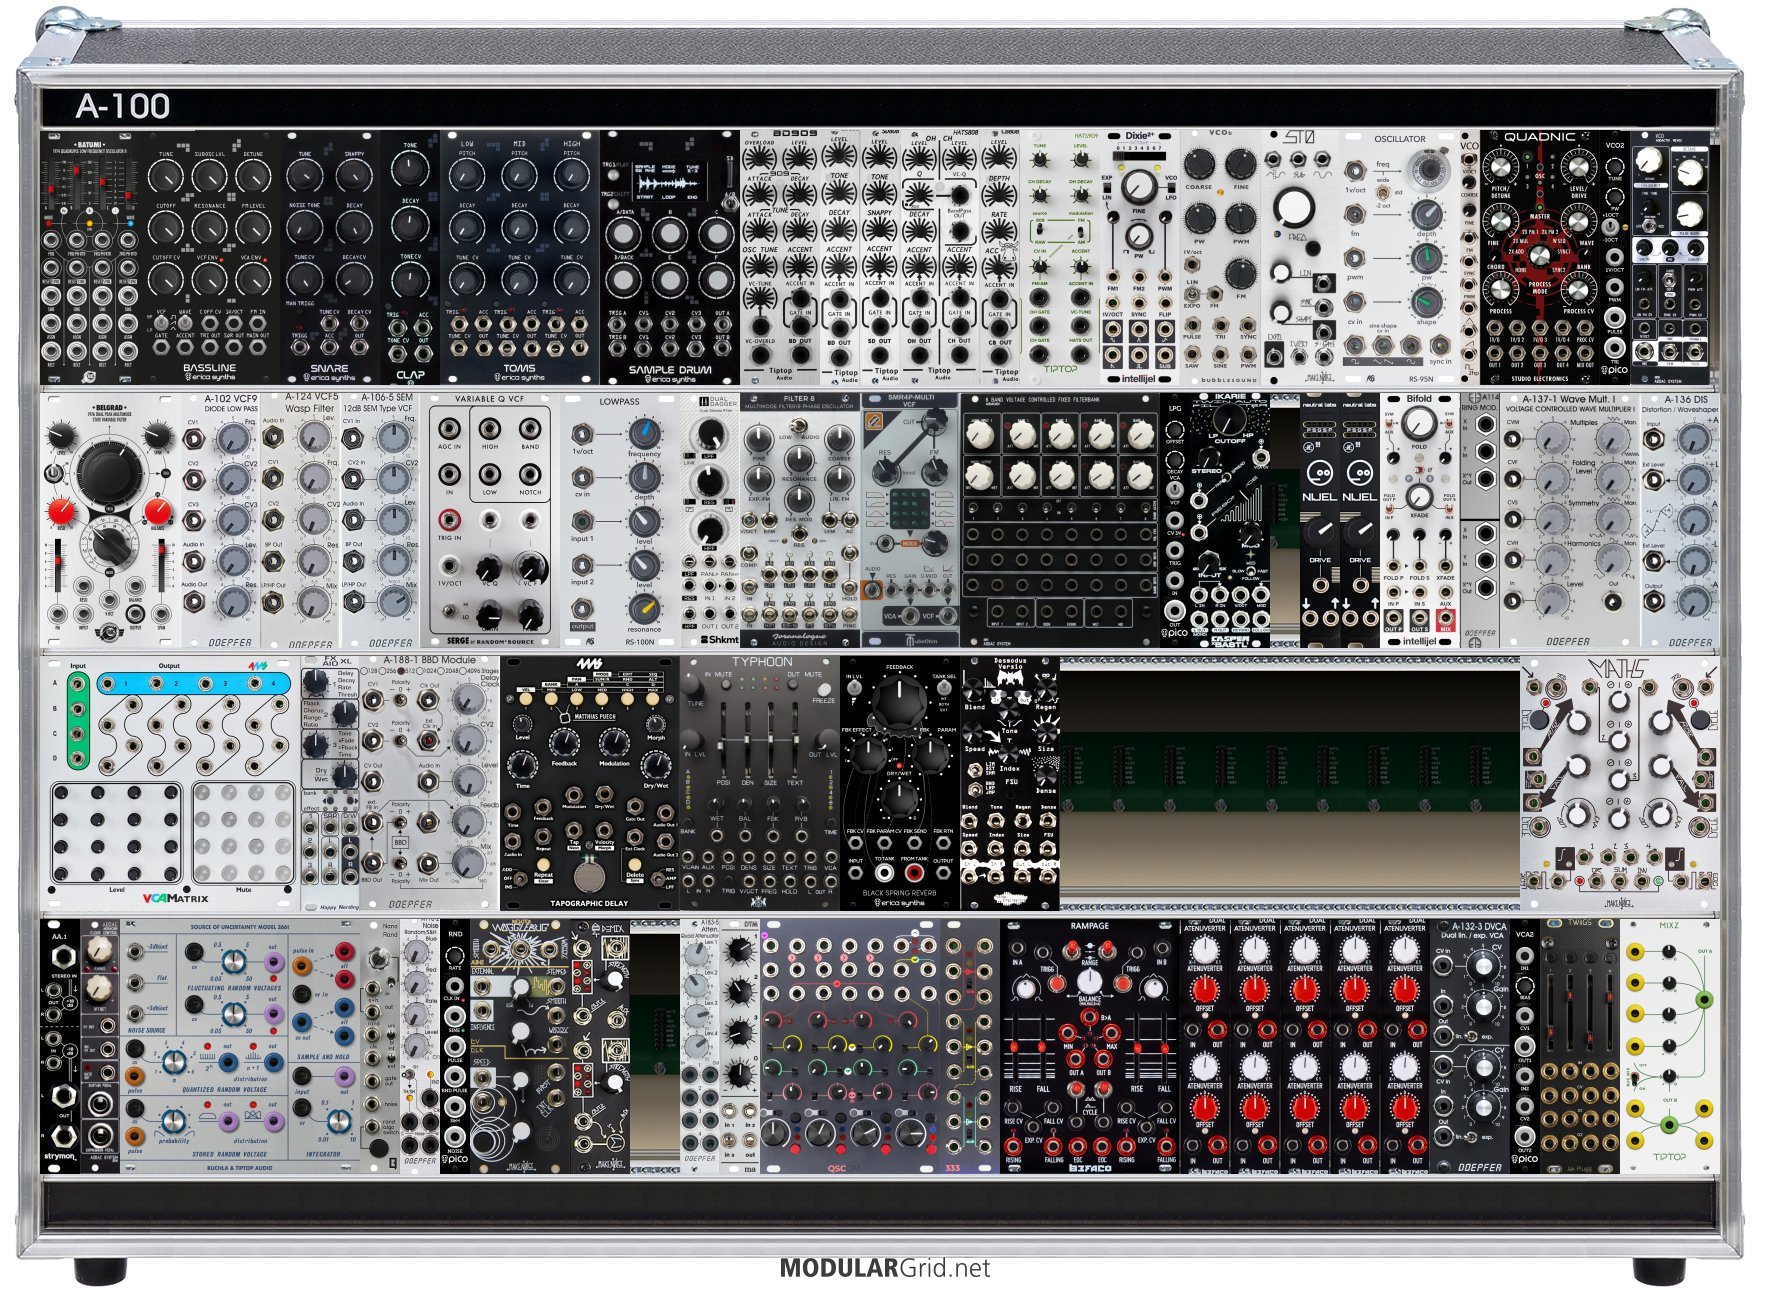Flip the EXP/LIN switch on Dixie II+
Screen dimensions: 1771x1289
click(1107, 188)
